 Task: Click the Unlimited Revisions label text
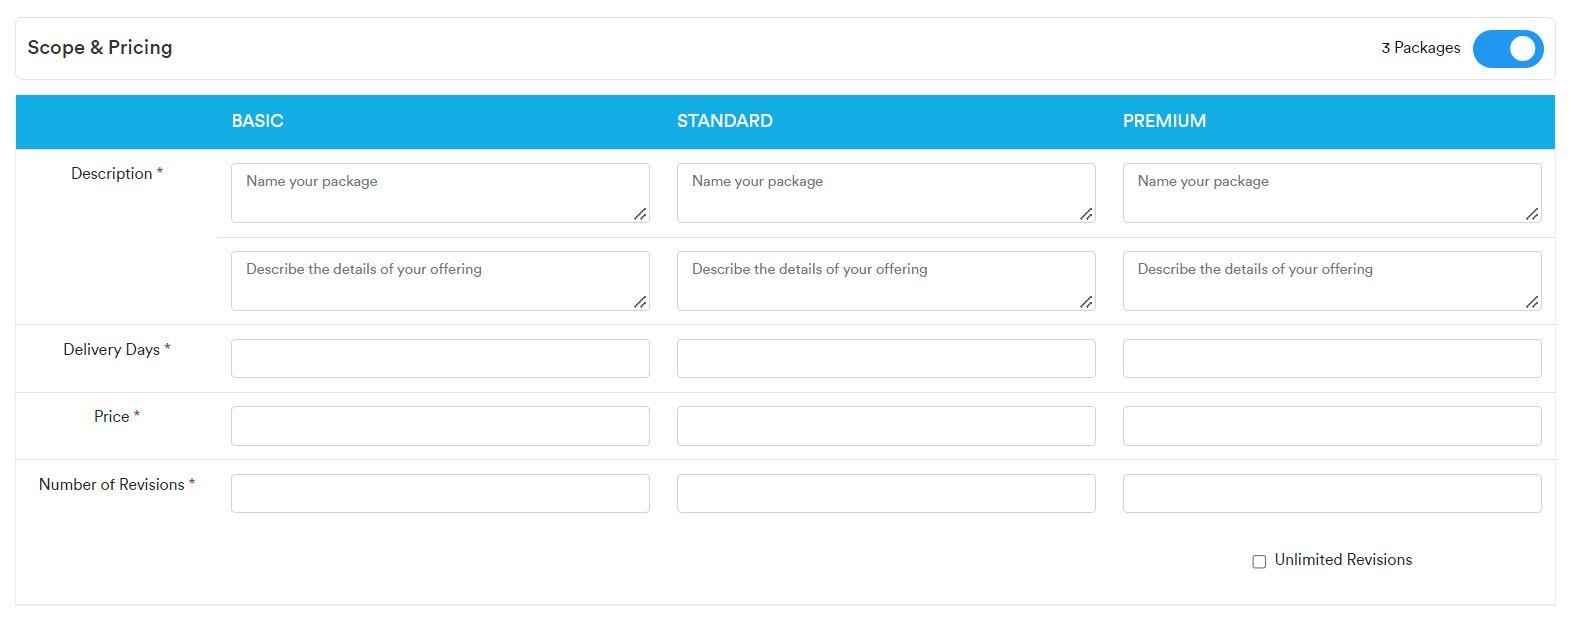(x=1343, y=560)
